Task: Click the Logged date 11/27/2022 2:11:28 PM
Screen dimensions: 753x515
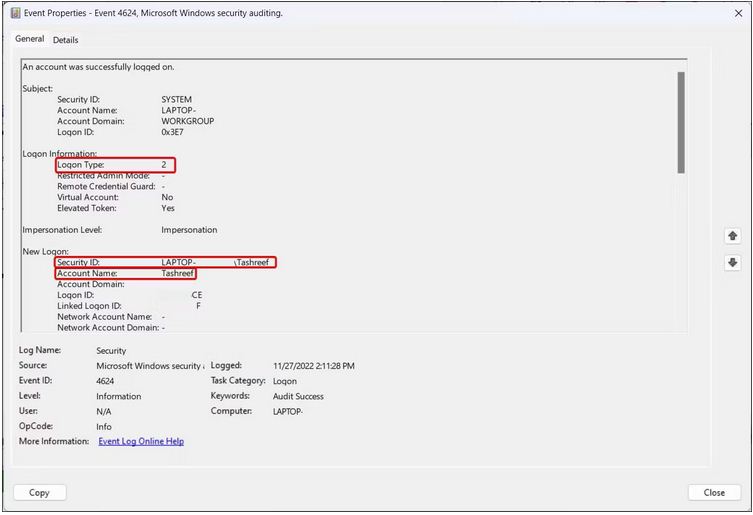Action: pyautogui.click(x=314, y=366)
